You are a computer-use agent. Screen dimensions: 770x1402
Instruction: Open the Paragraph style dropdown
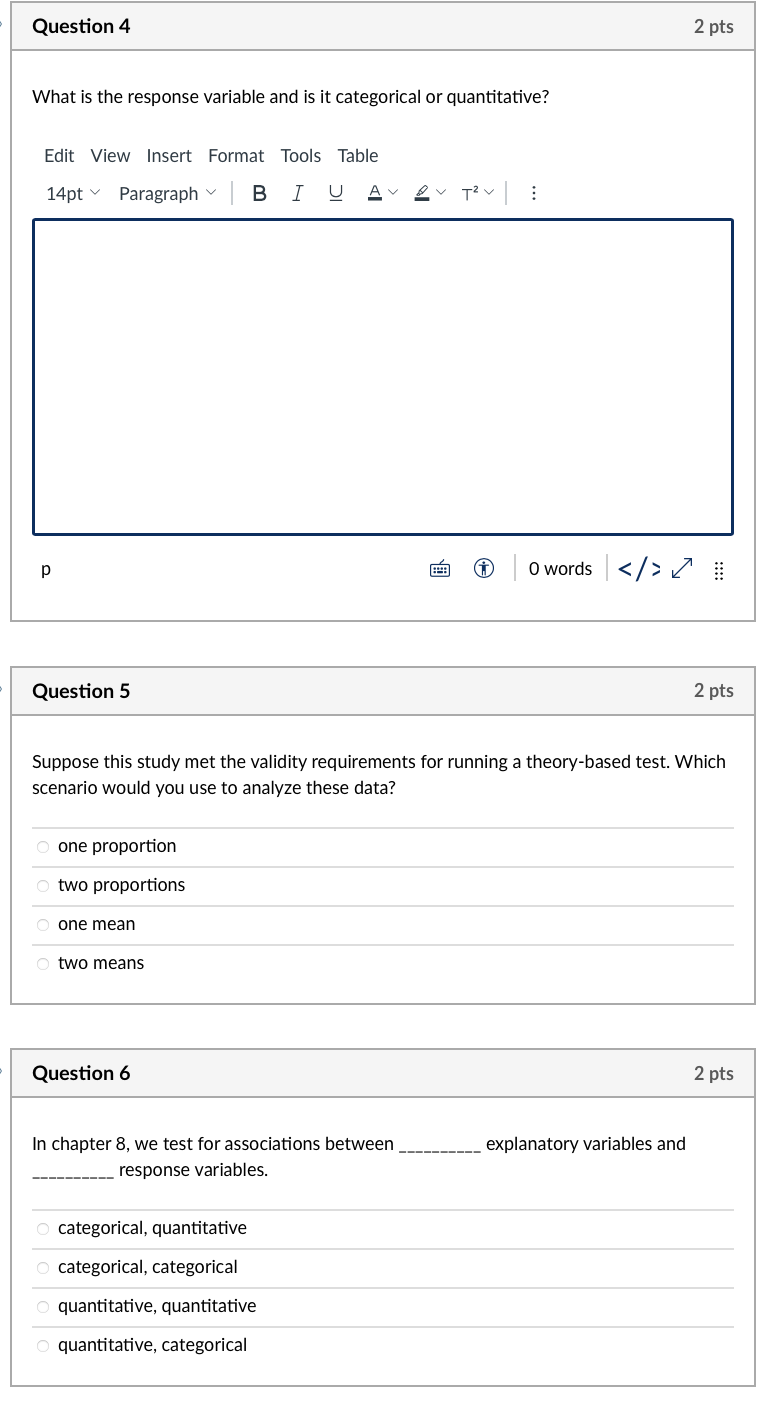[167, 193]
